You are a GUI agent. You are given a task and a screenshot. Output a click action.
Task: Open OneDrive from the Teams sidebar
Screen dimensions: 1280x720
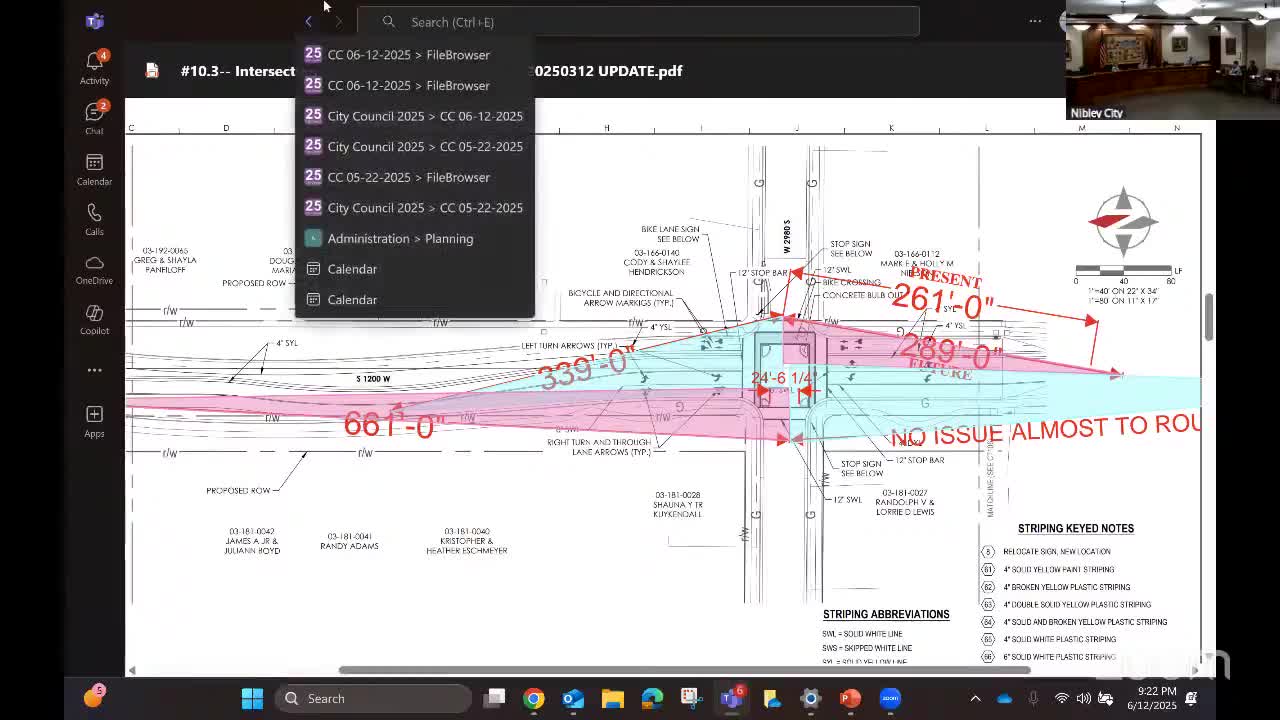pyautogui.click(x=94, y=269)
